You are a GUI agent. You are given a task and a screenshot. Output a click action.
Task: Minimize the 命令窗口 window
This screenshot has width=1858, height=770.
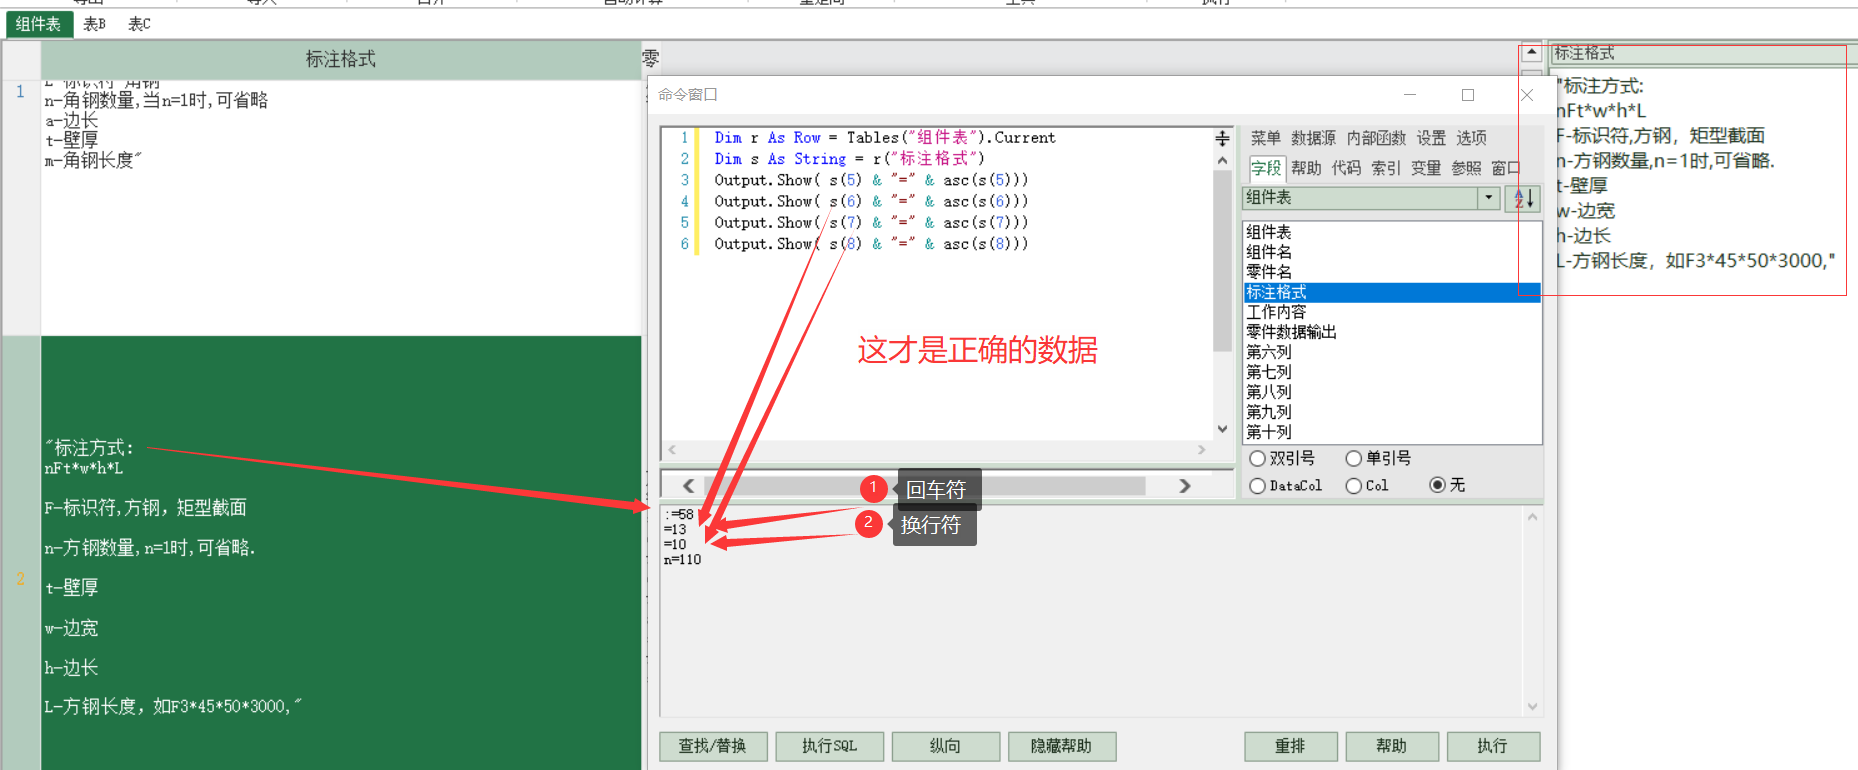pyautogui.click(x=1410, y=95)
